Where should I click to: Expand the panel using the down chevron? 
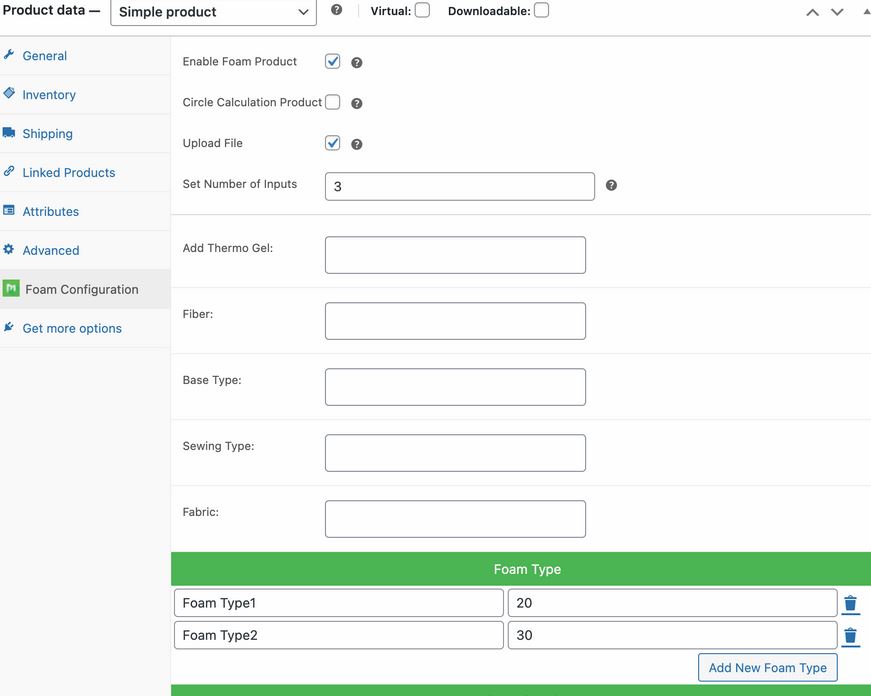[837, 11]
